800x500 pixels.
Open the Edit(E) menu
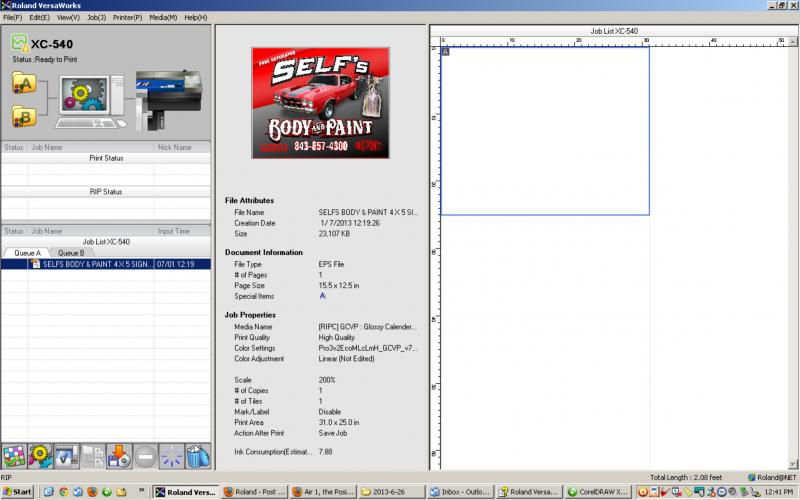pyautogui.click(x=39, y=17)
